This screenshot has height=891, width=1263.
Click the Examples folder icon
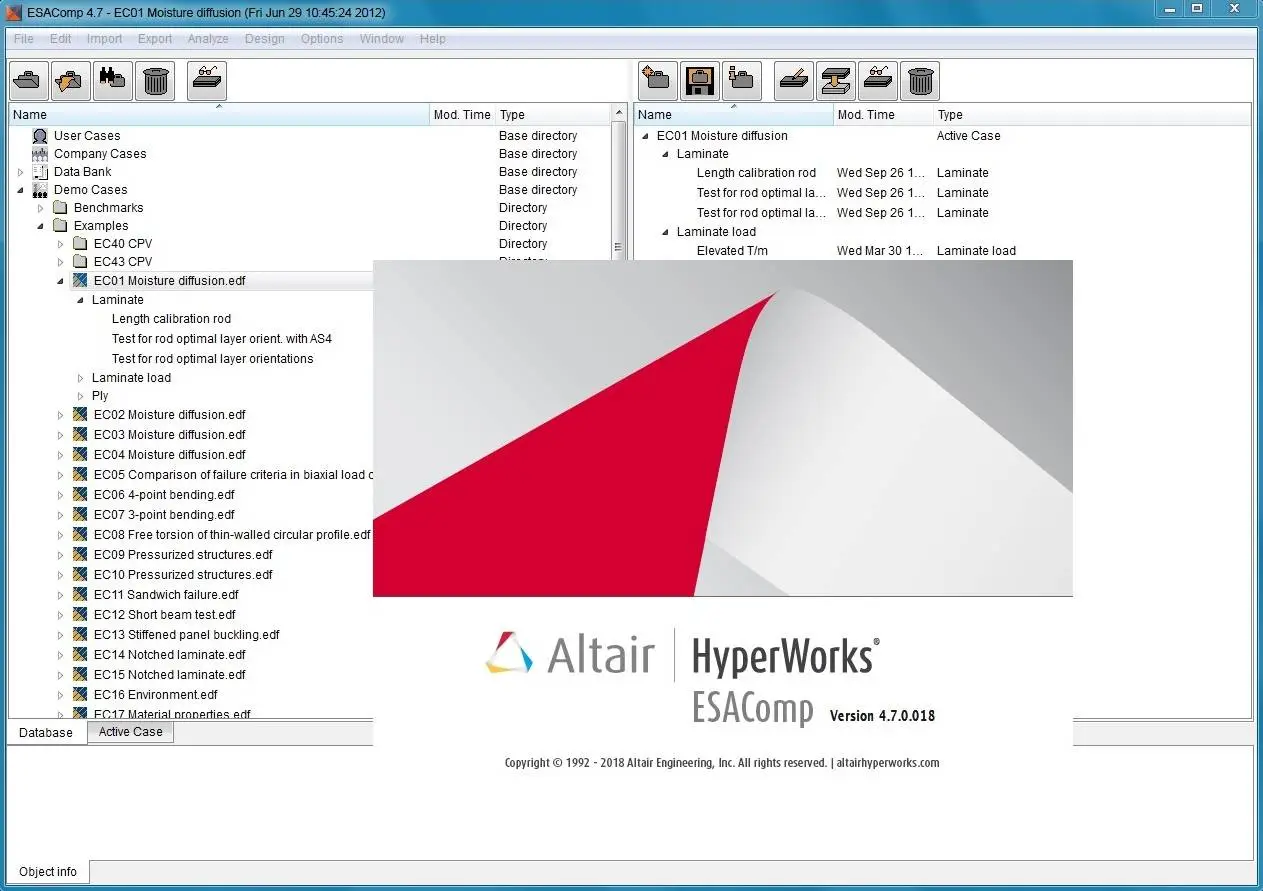point(60,226)
